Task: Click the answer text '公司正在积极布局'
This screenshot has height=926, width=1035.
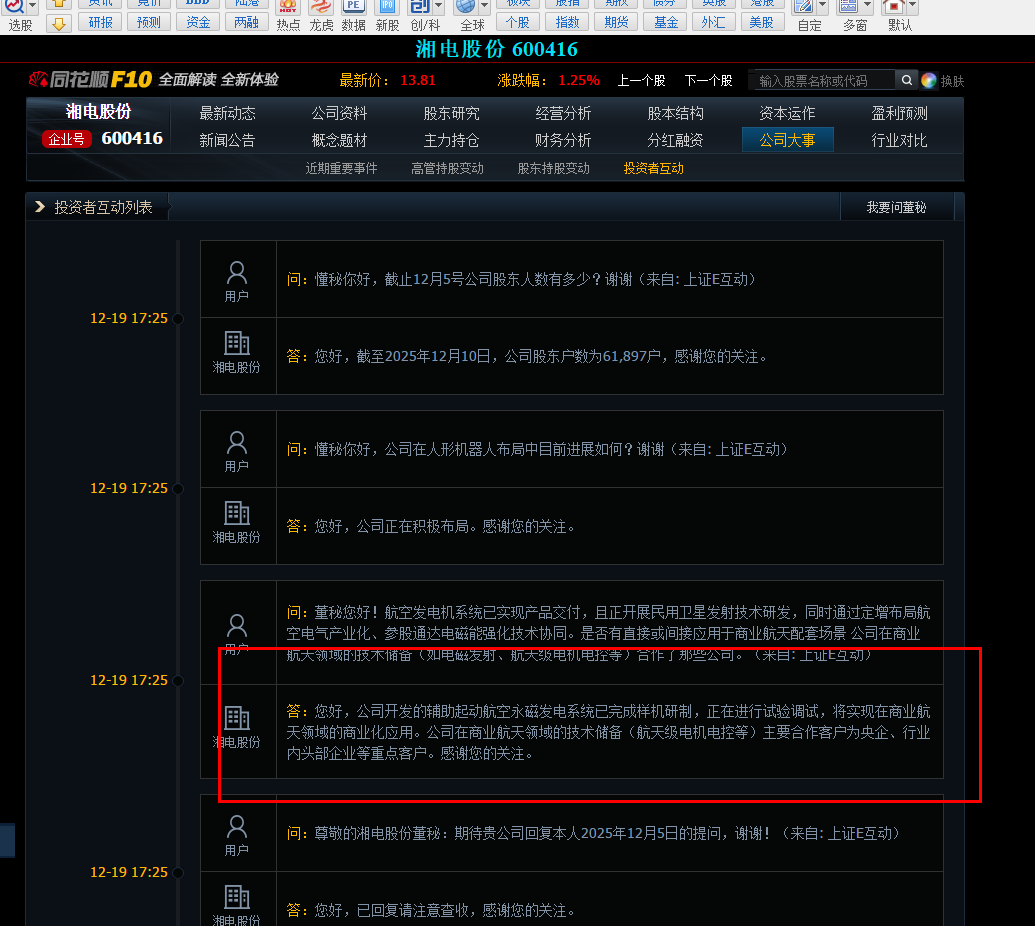Action: pos(413,527)
